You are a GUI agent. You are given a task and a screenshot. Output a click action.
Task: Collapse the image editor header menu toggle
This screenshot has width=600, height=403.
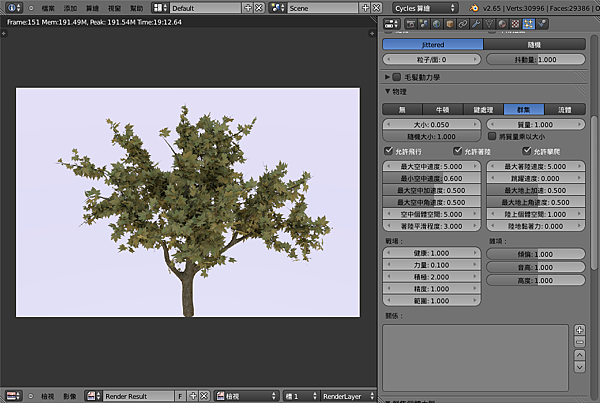pyautogui.click(x=31, y=396)
